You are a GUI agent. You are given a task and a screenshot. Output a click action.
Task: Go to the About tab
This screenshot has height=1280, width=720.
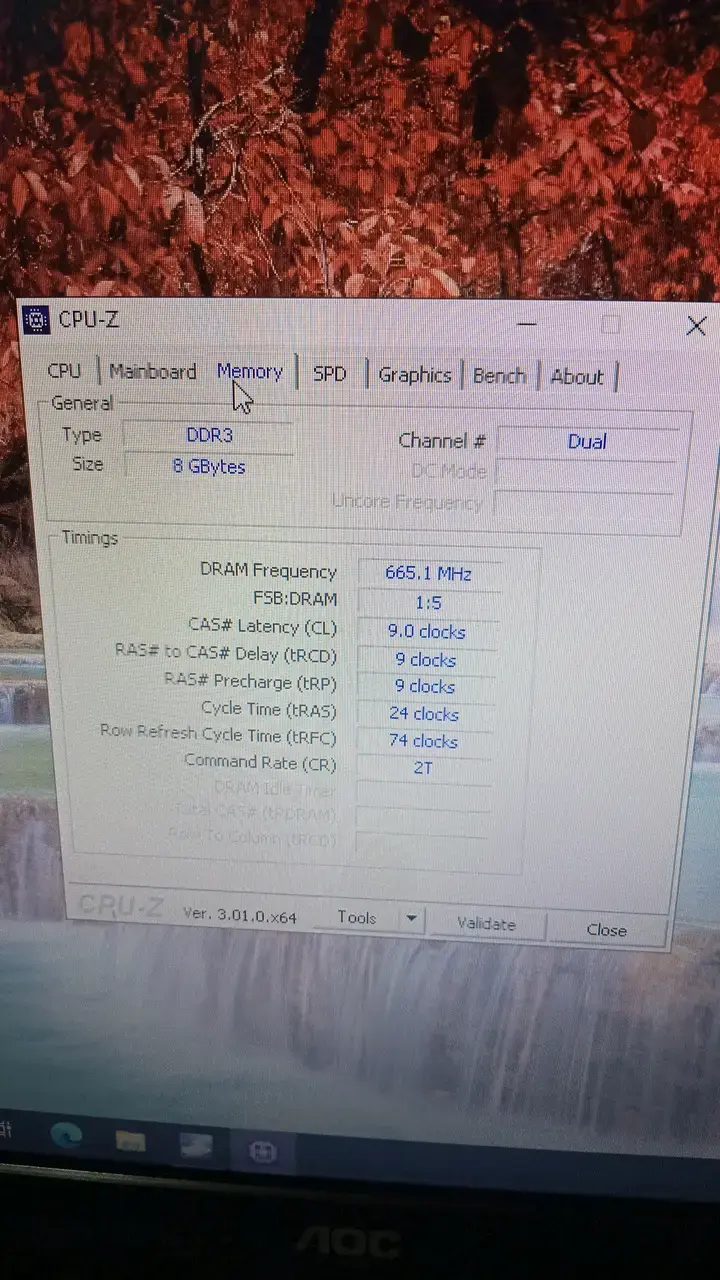point(577,377)
